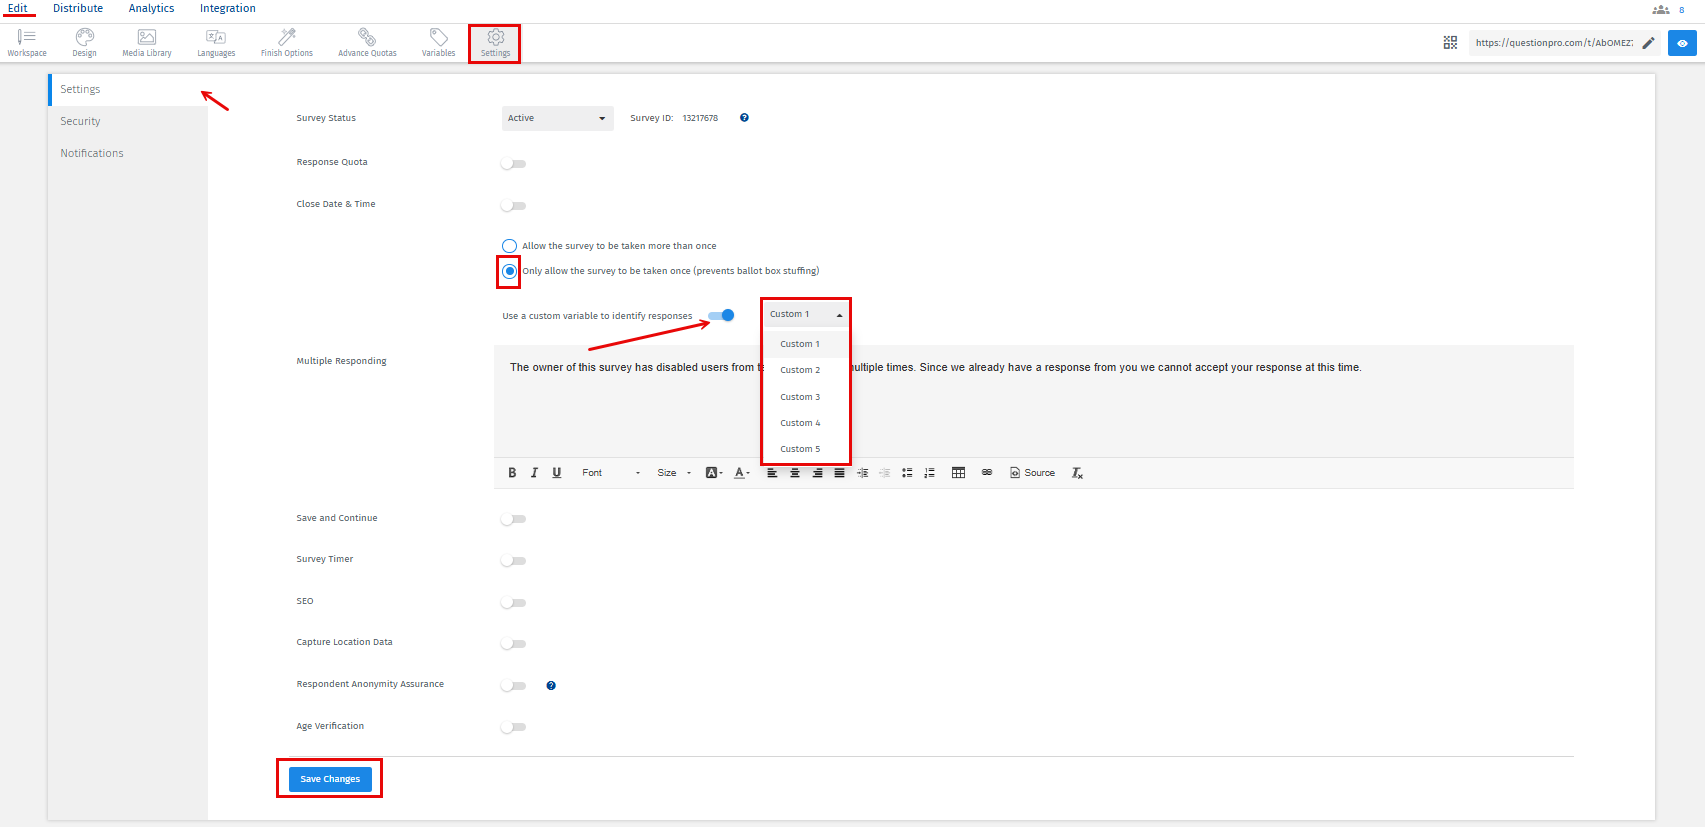Viewport: 1705px width, 827px height.
Task: Select Notifications in the left sidebar
Action: coord(128,153)
